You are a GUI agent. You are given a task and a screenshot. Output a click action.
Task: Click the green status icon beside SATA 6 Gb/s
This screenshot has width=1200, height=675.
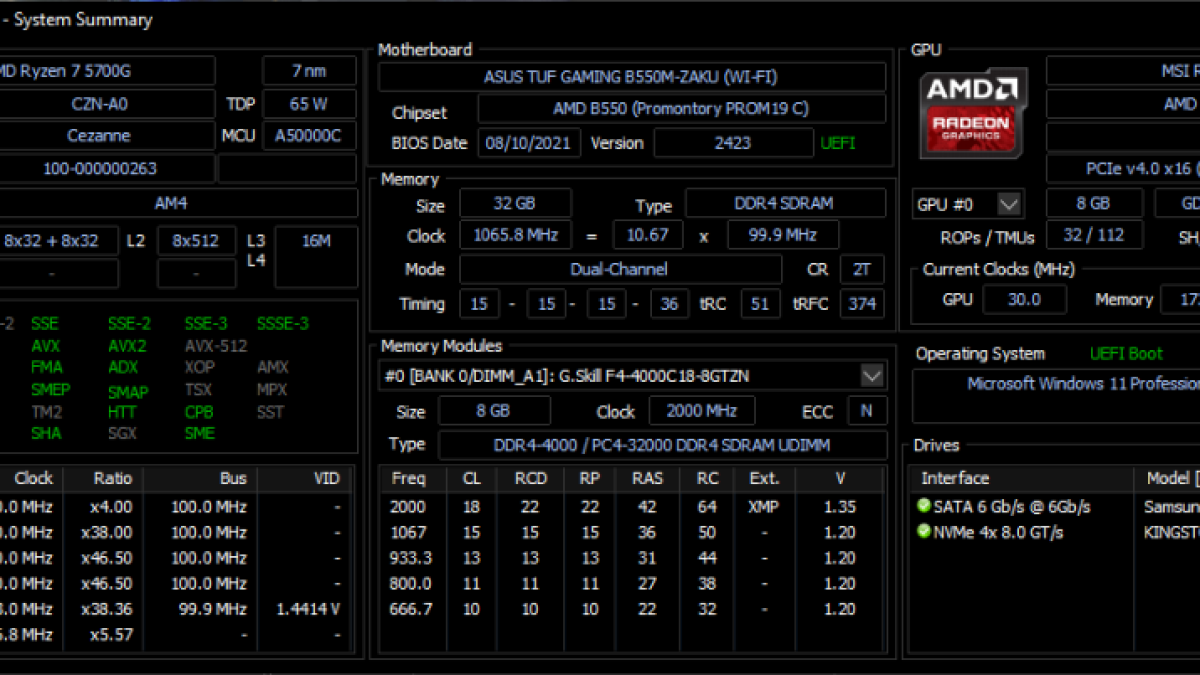coord(923,506)
